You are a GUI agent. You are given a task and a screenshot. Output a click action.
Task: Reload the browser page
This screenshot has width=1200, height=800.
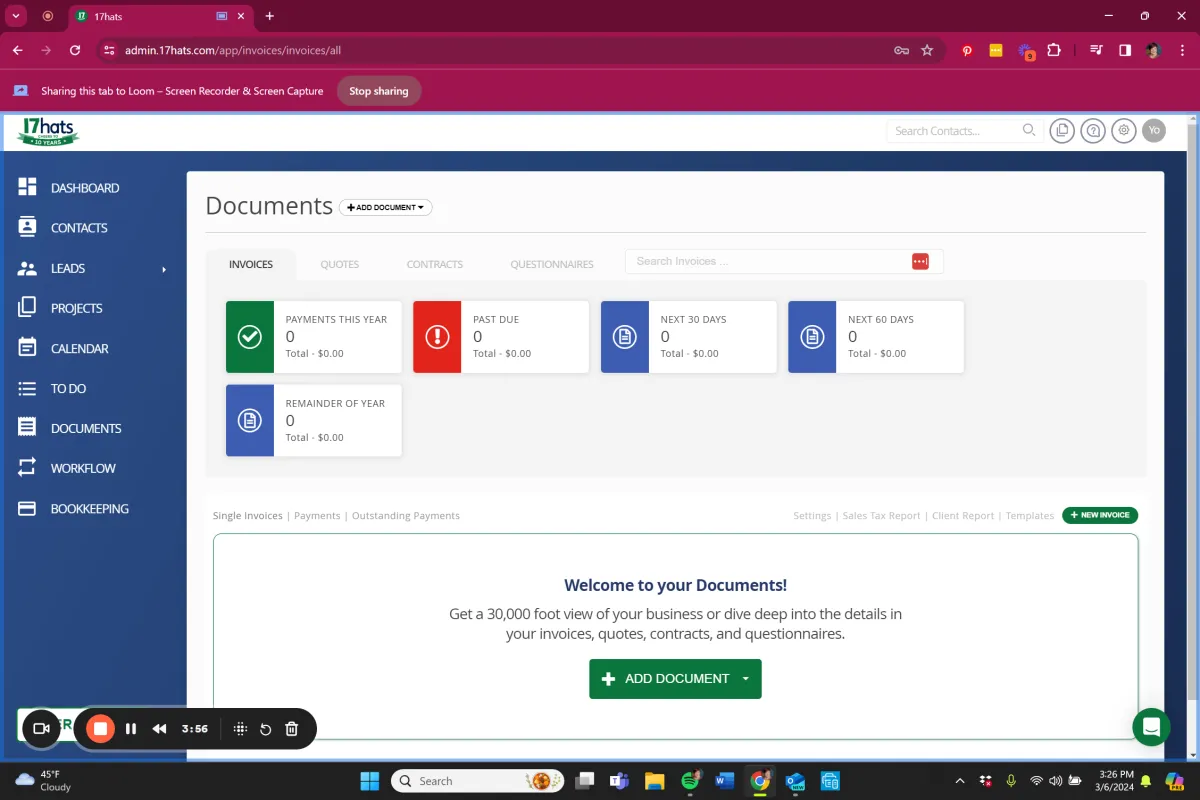[x=75, y=50]
